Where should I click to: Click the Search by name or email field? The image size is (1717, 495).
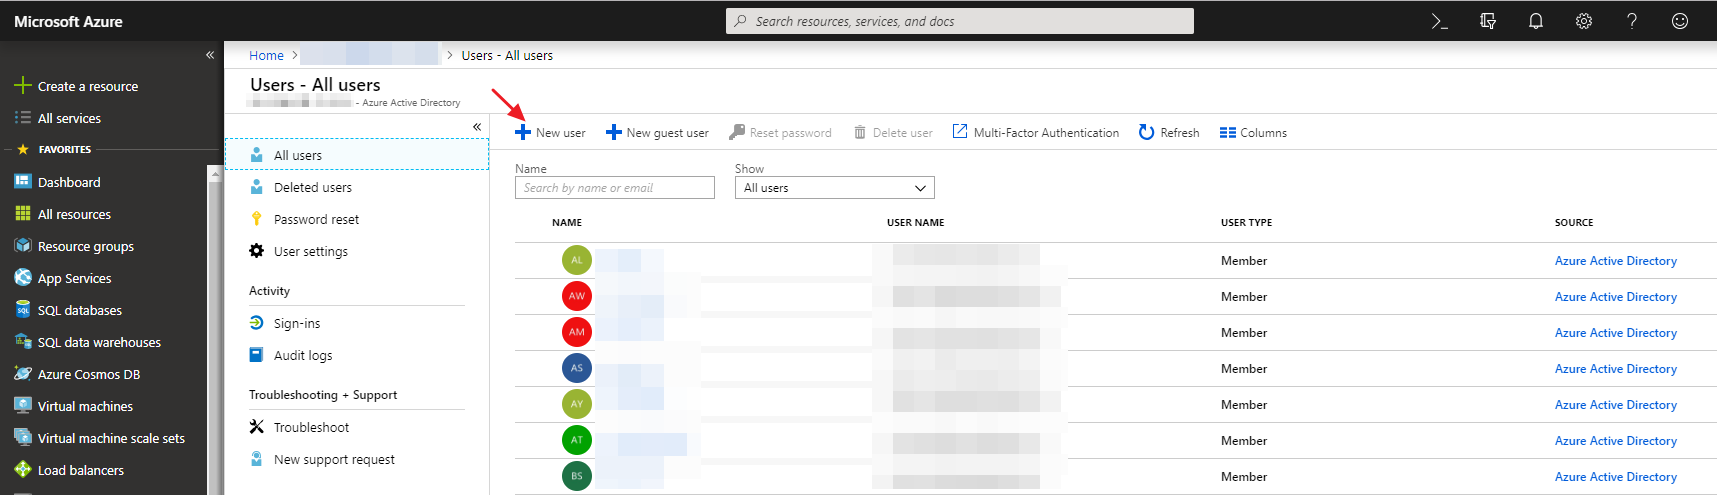tap(614, 188)
